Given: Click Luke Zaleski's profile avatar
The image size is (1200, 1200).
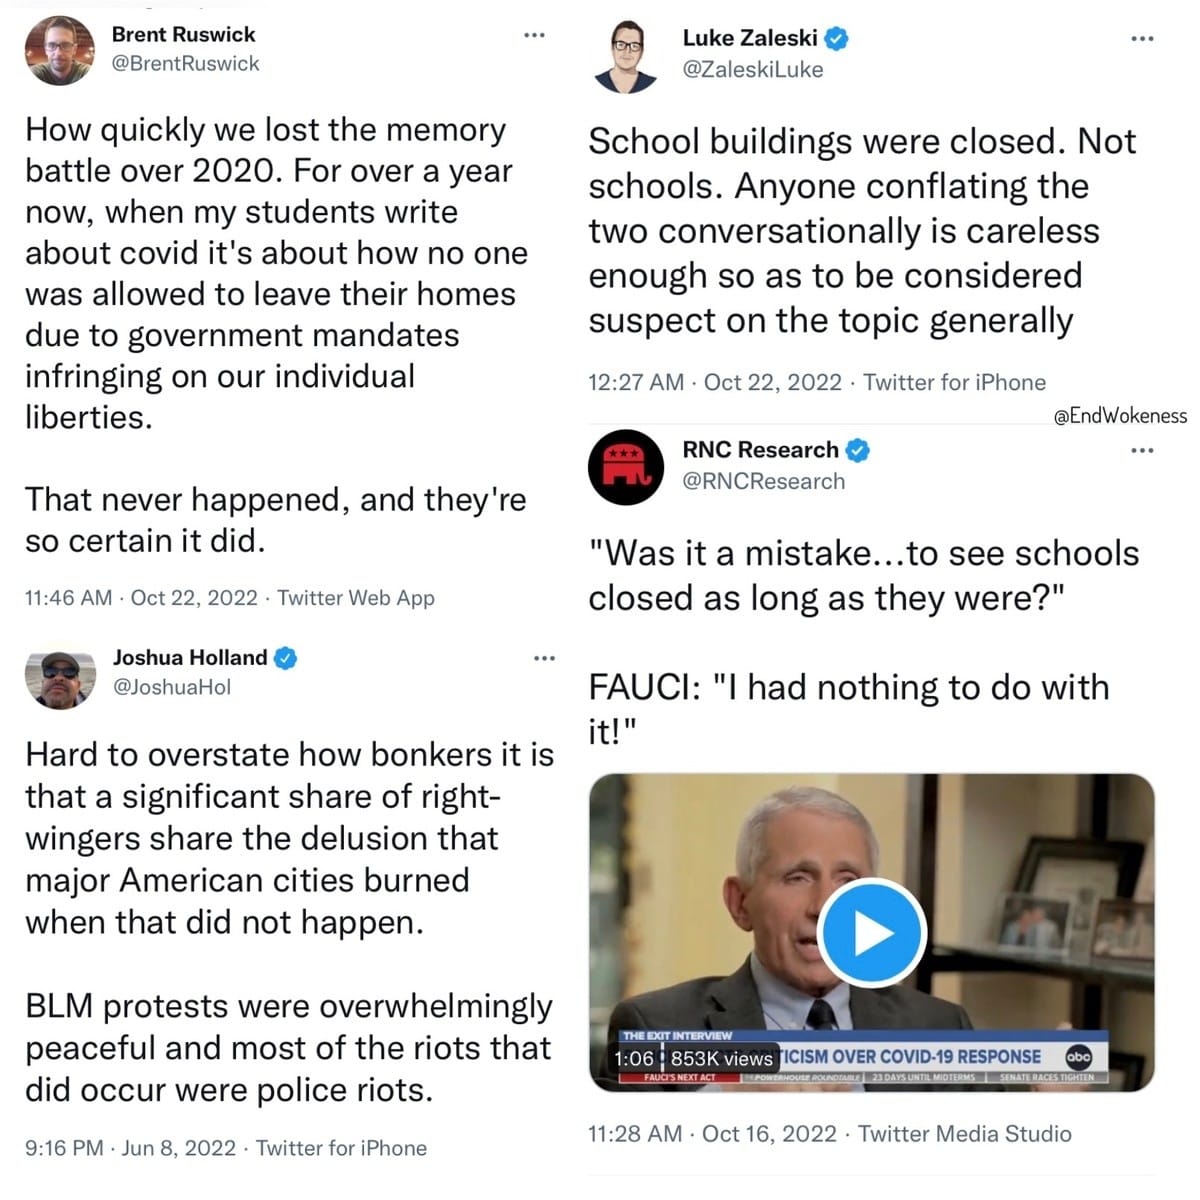Looking at the screenshot, I should (627, 56).
